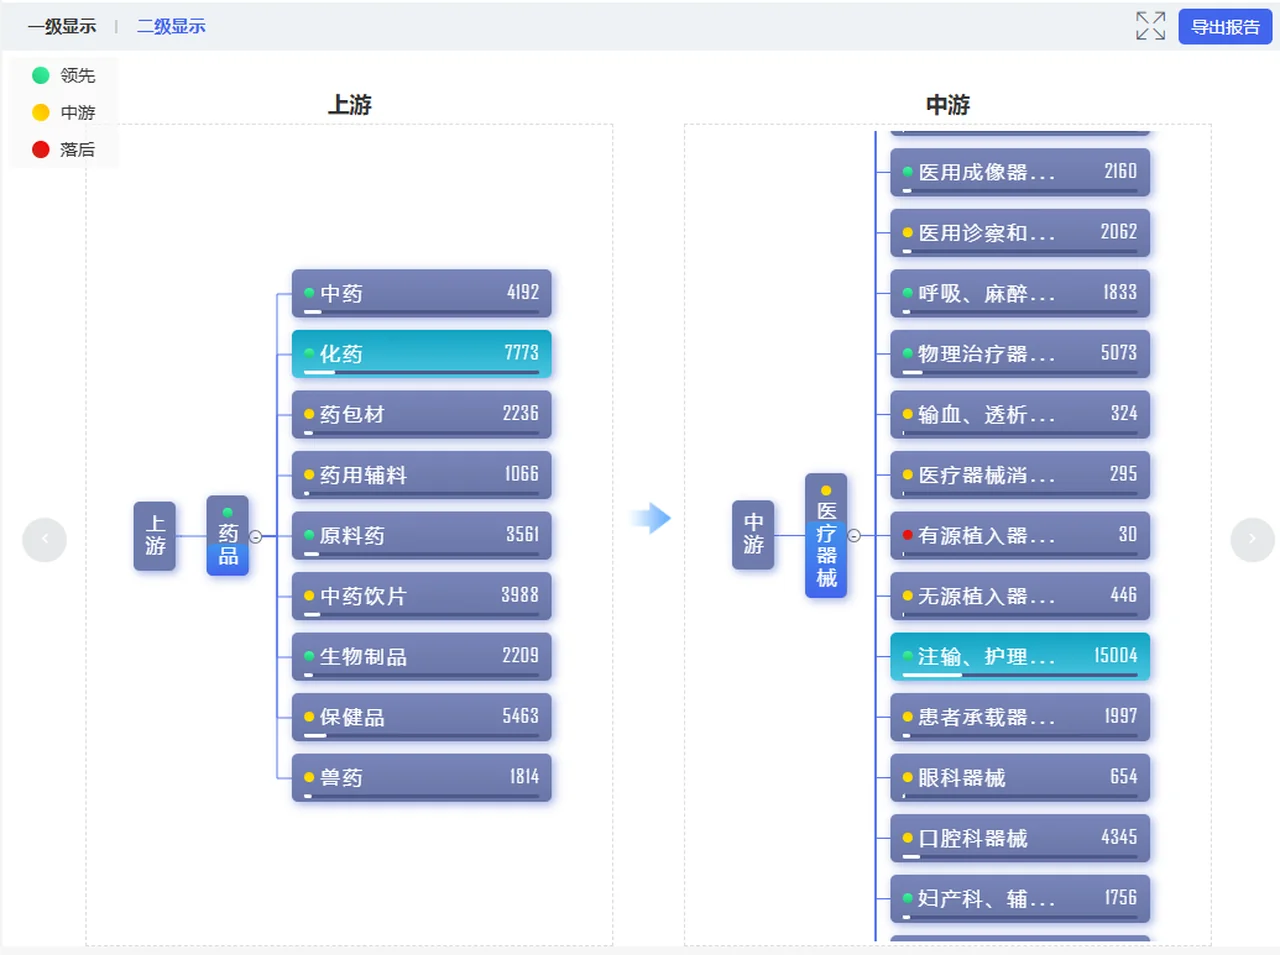1280x955 pixels.
Task: Open the 医疗器械消 node with 295
Action: coord(1020,475)
